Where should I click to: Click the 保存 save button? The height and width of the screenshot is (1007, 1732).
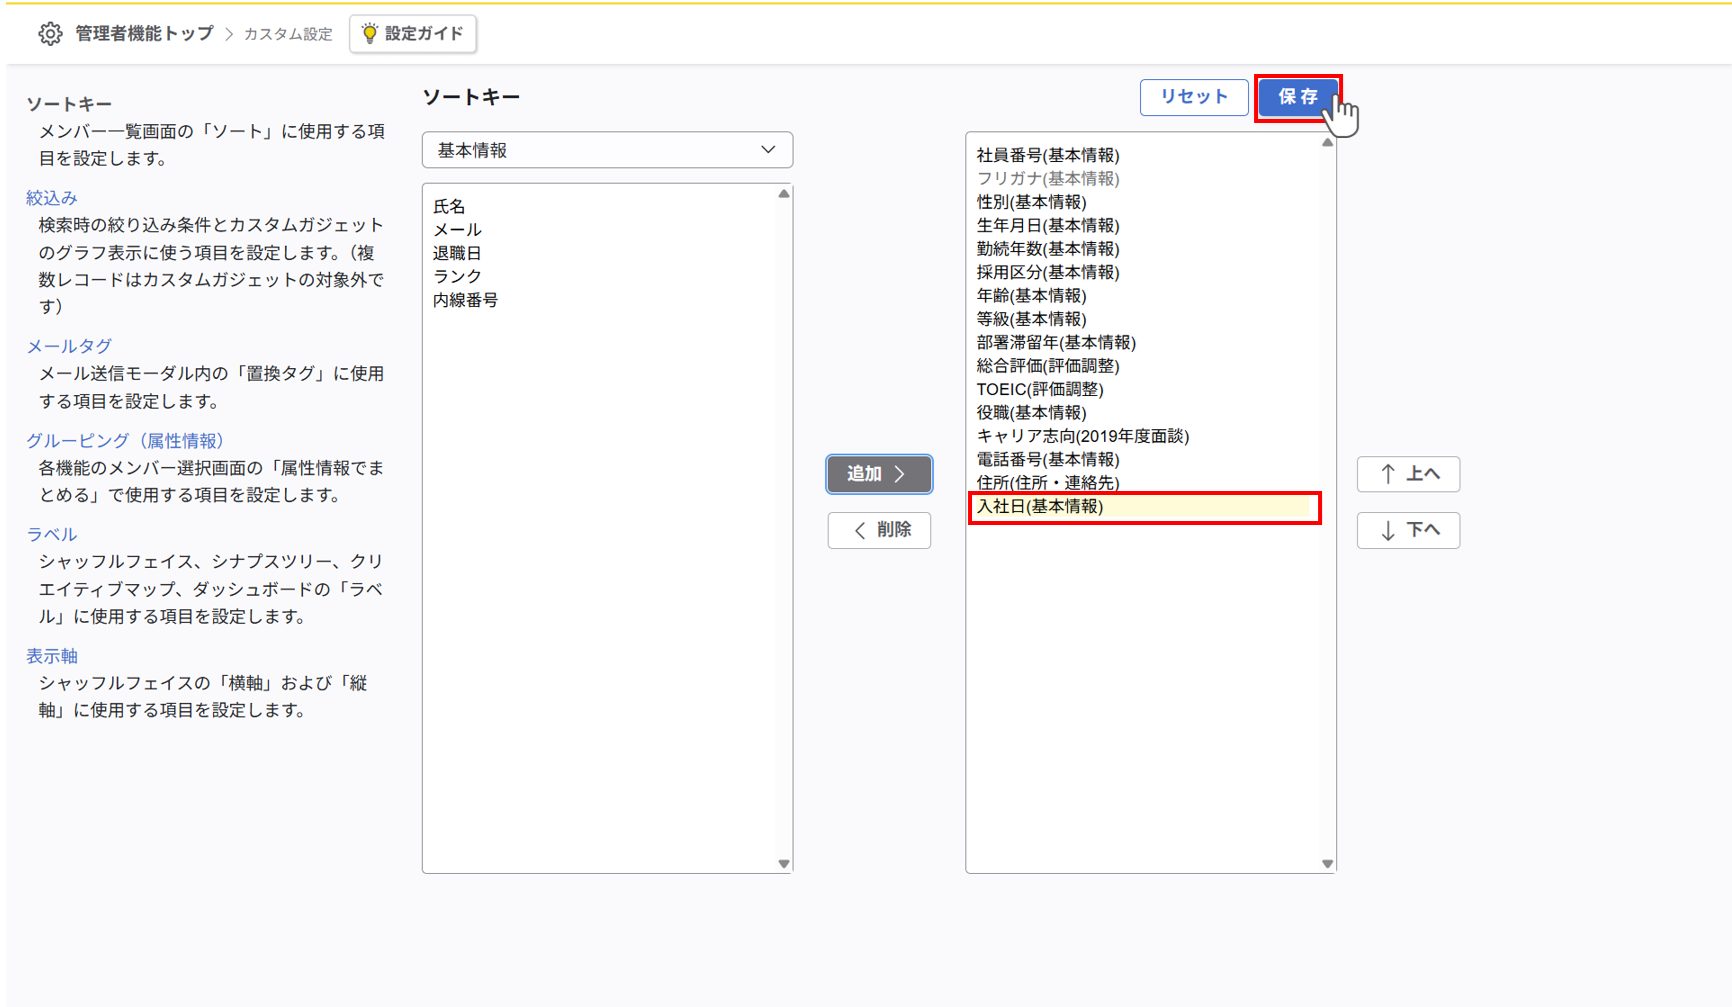tap(1297, 97)
